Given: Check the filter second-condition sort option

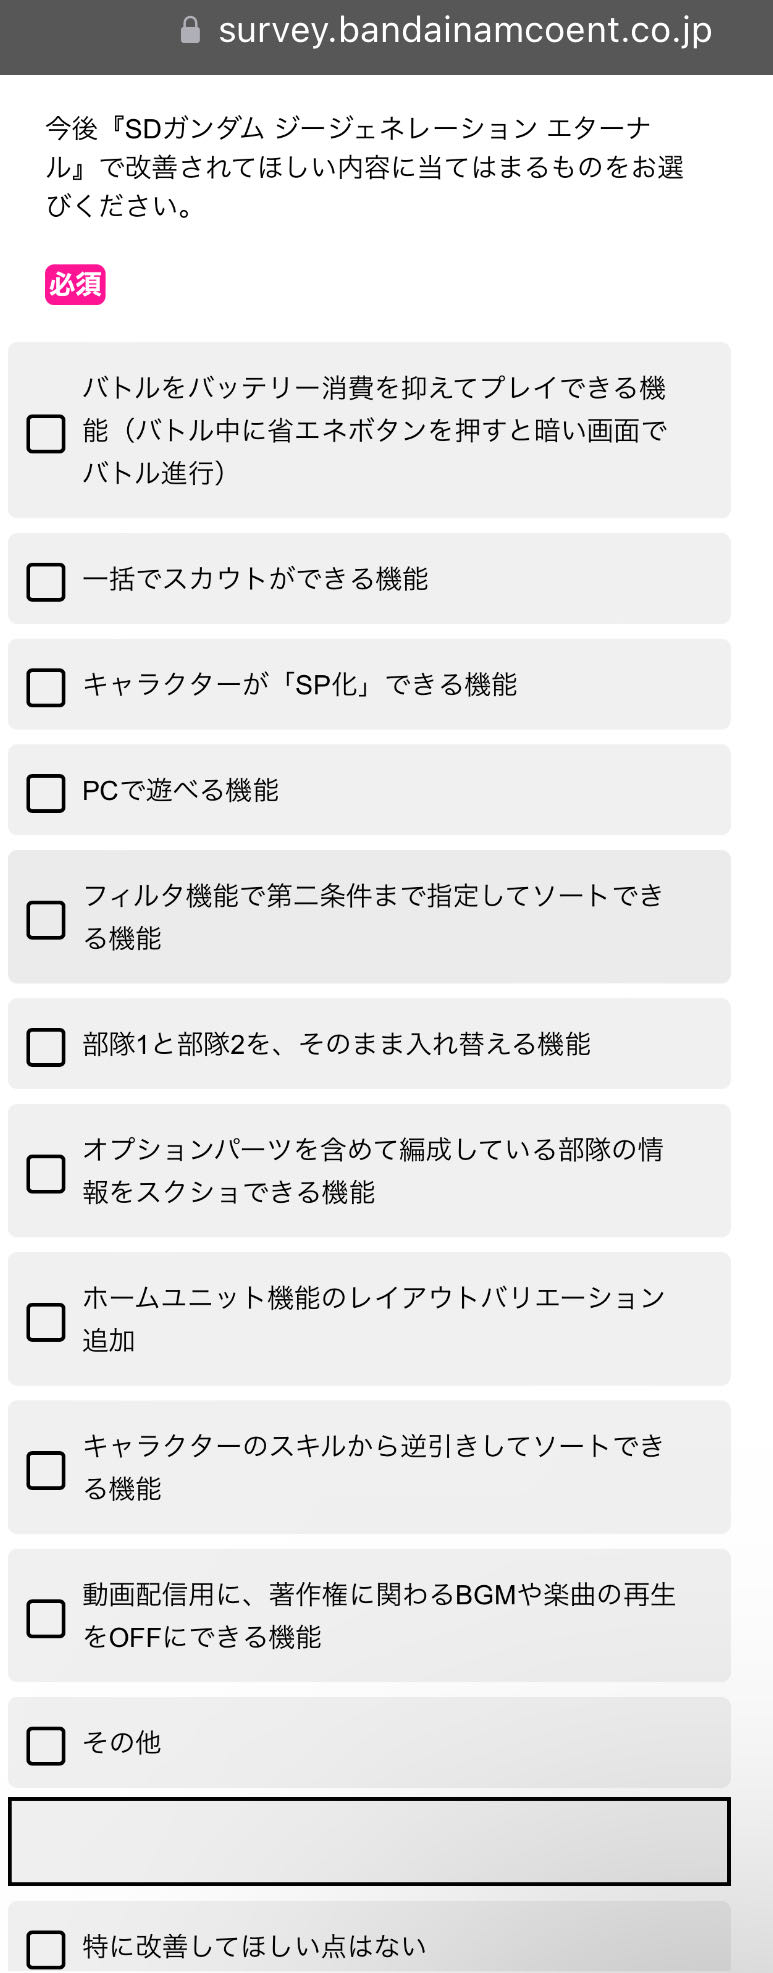Looking at the screenshot, I should [46, 920].
